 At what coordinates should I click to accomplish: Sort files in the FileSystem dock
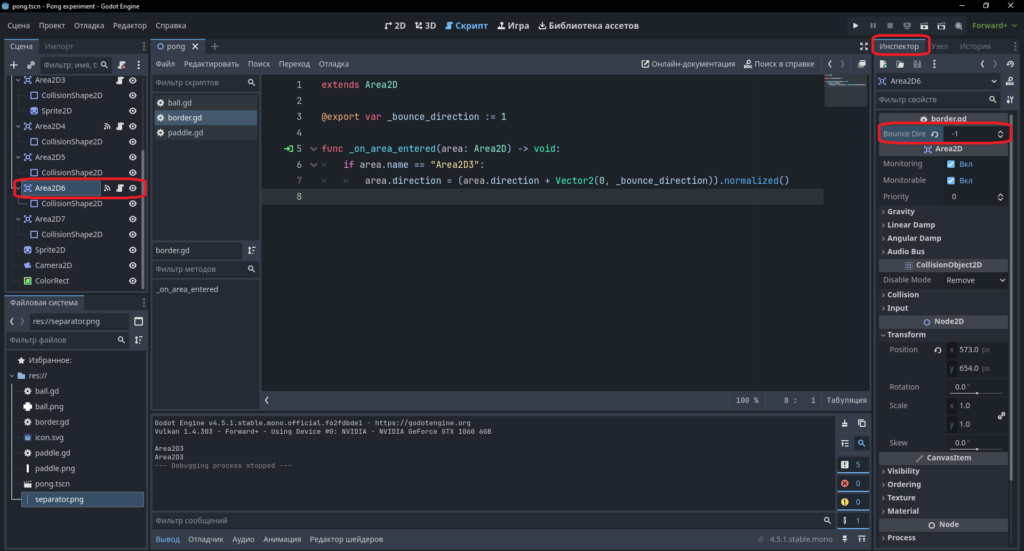pos(138,340)
